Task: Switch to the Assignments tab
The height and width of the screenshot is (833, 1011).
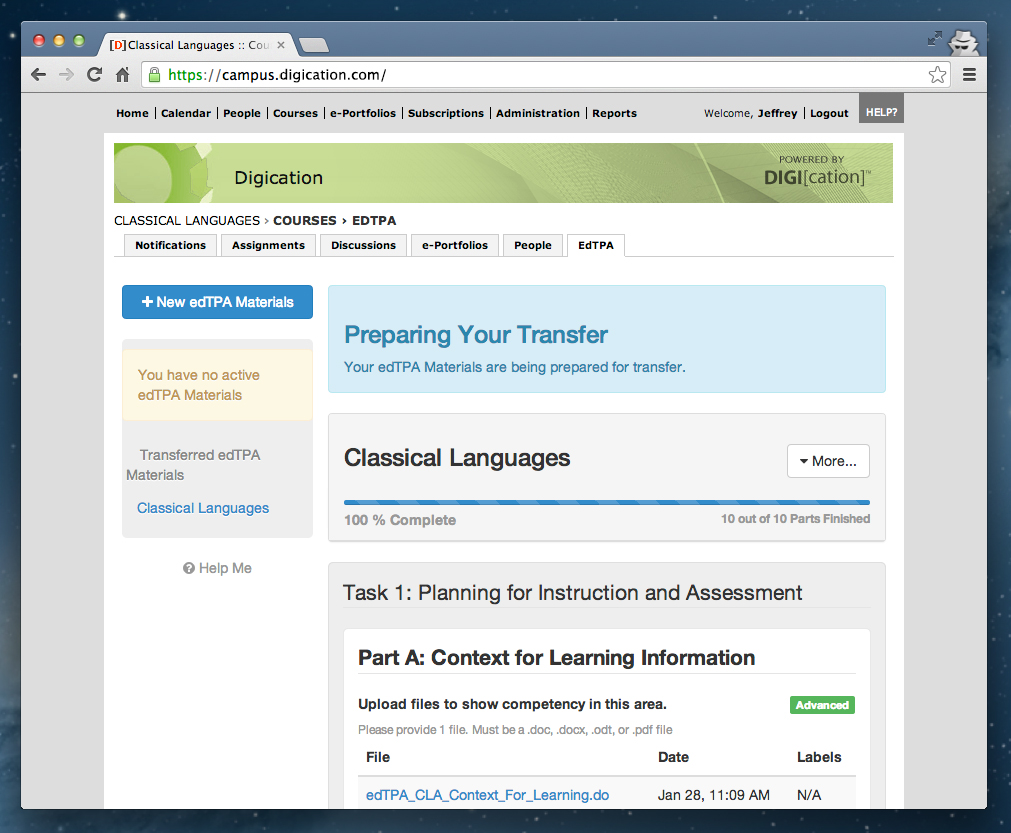Action: [268, 245]
